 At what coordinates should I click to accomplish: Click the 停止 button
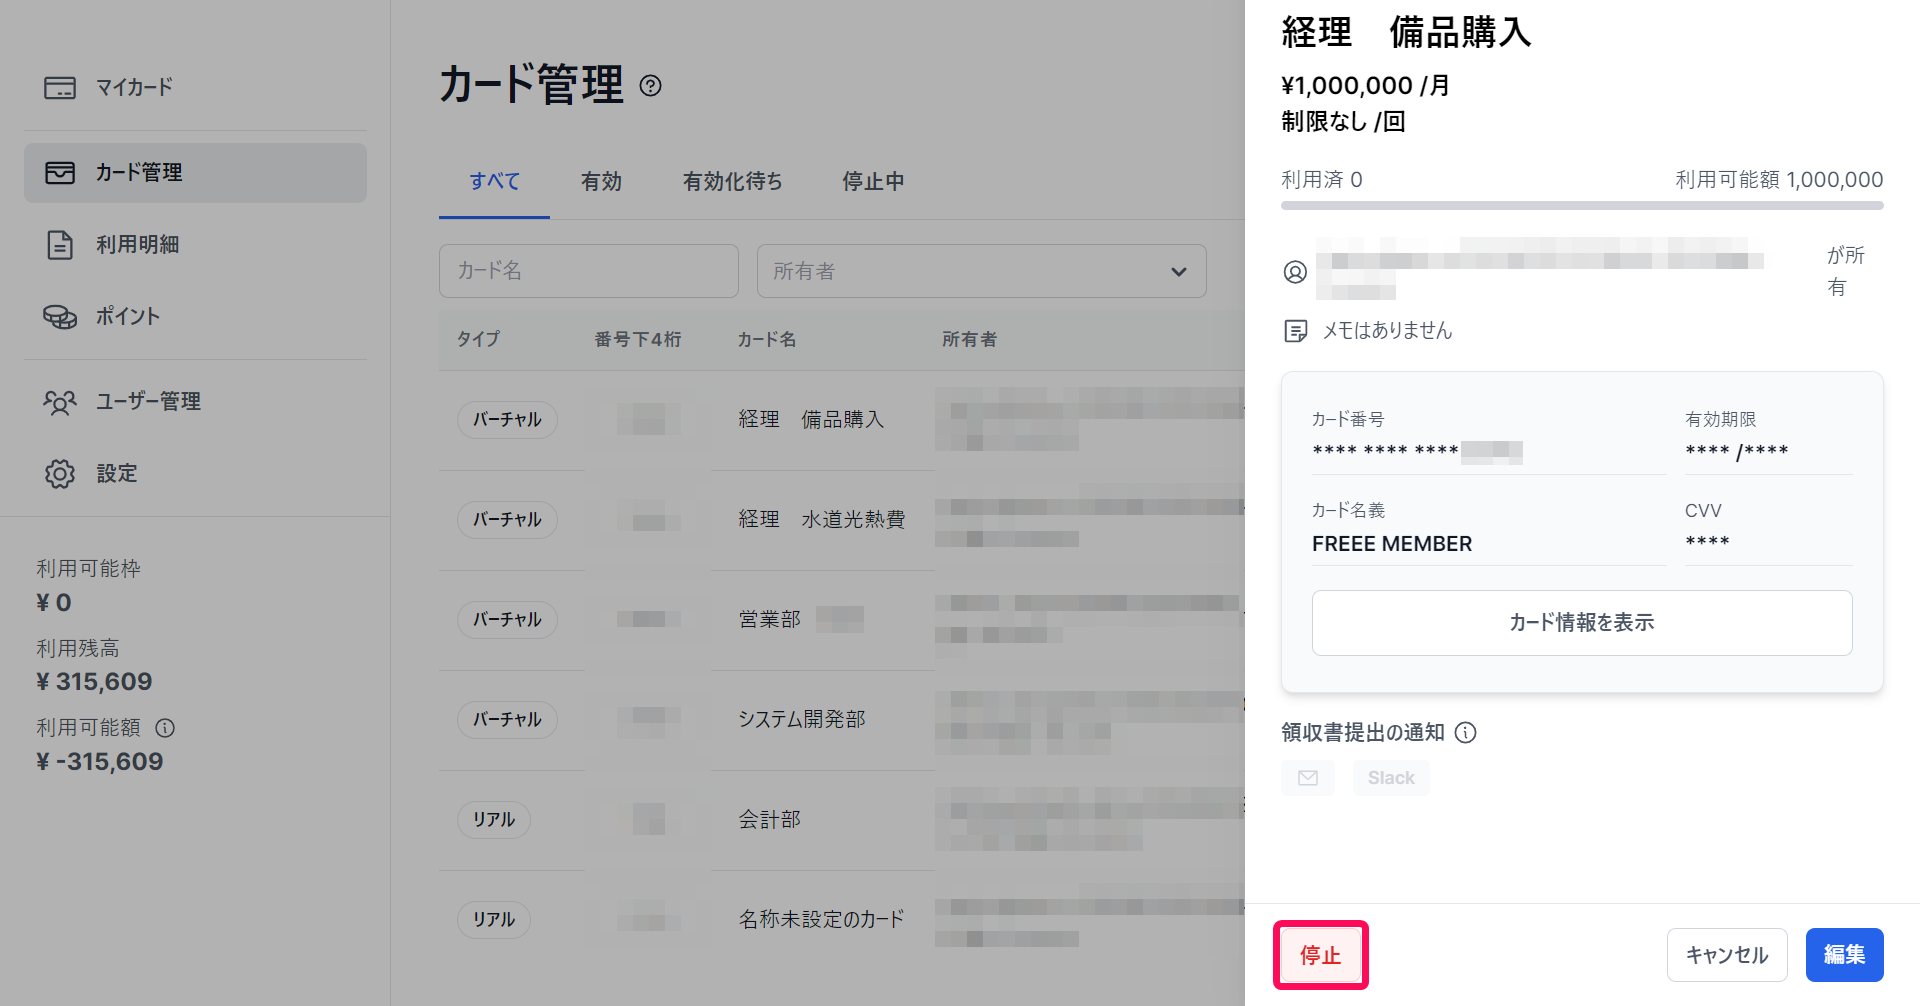point(1320,956)
